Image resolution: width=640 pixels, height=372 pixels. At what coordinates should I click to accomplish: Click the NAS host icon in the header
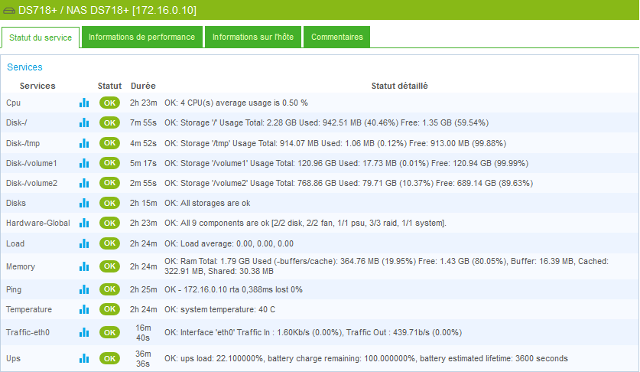[x=9, y=10]
